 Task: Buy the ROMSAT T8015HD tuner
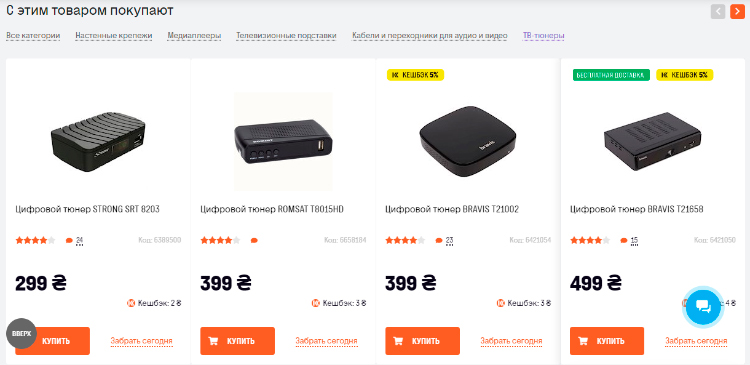(x=237, y=341)
